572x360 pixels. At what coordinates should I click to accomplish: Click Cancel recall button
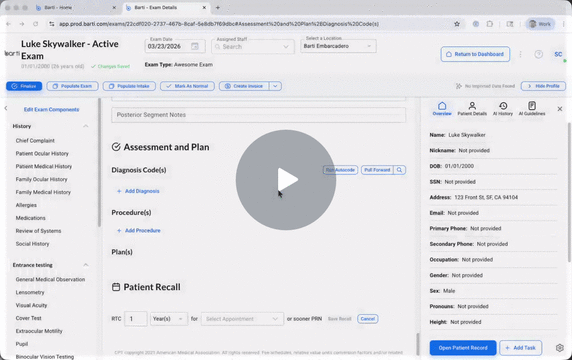point(368,319)
